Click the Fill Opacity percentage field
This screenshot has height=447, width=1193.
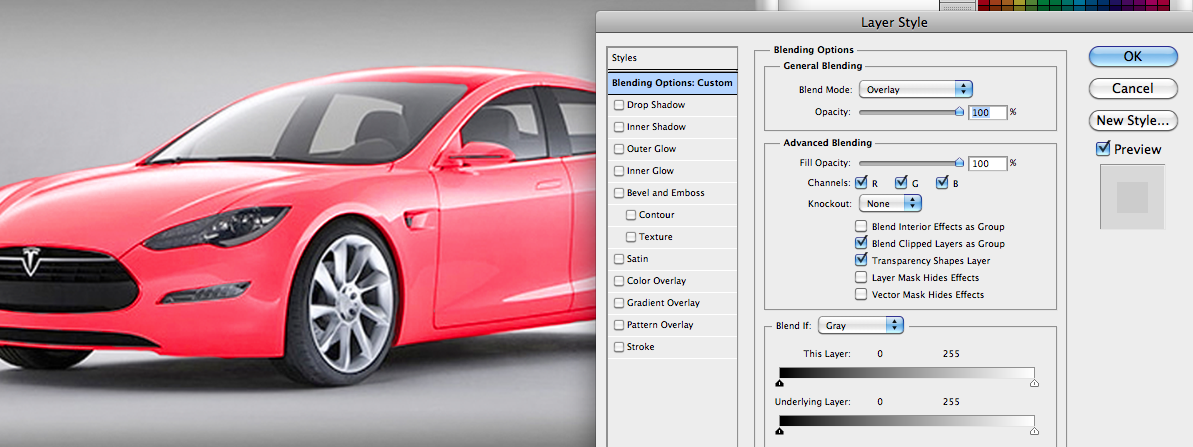(x=988, y=163)
